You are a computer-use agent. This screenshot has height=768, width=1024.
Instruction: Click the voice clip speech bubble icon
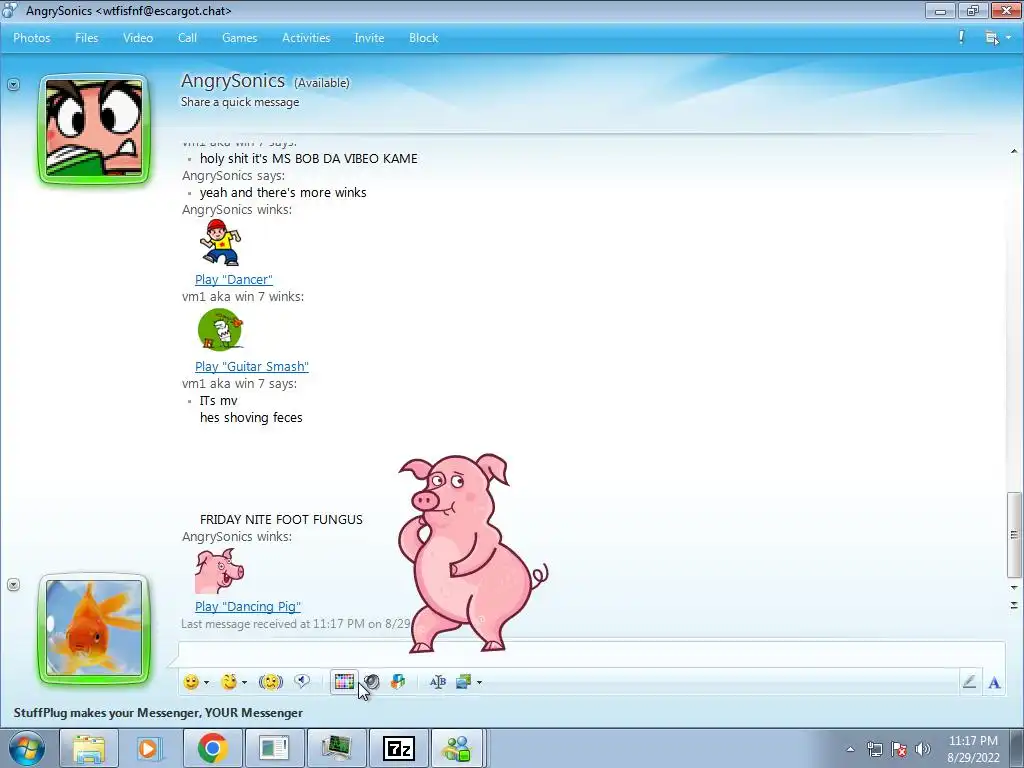point(302,682)
